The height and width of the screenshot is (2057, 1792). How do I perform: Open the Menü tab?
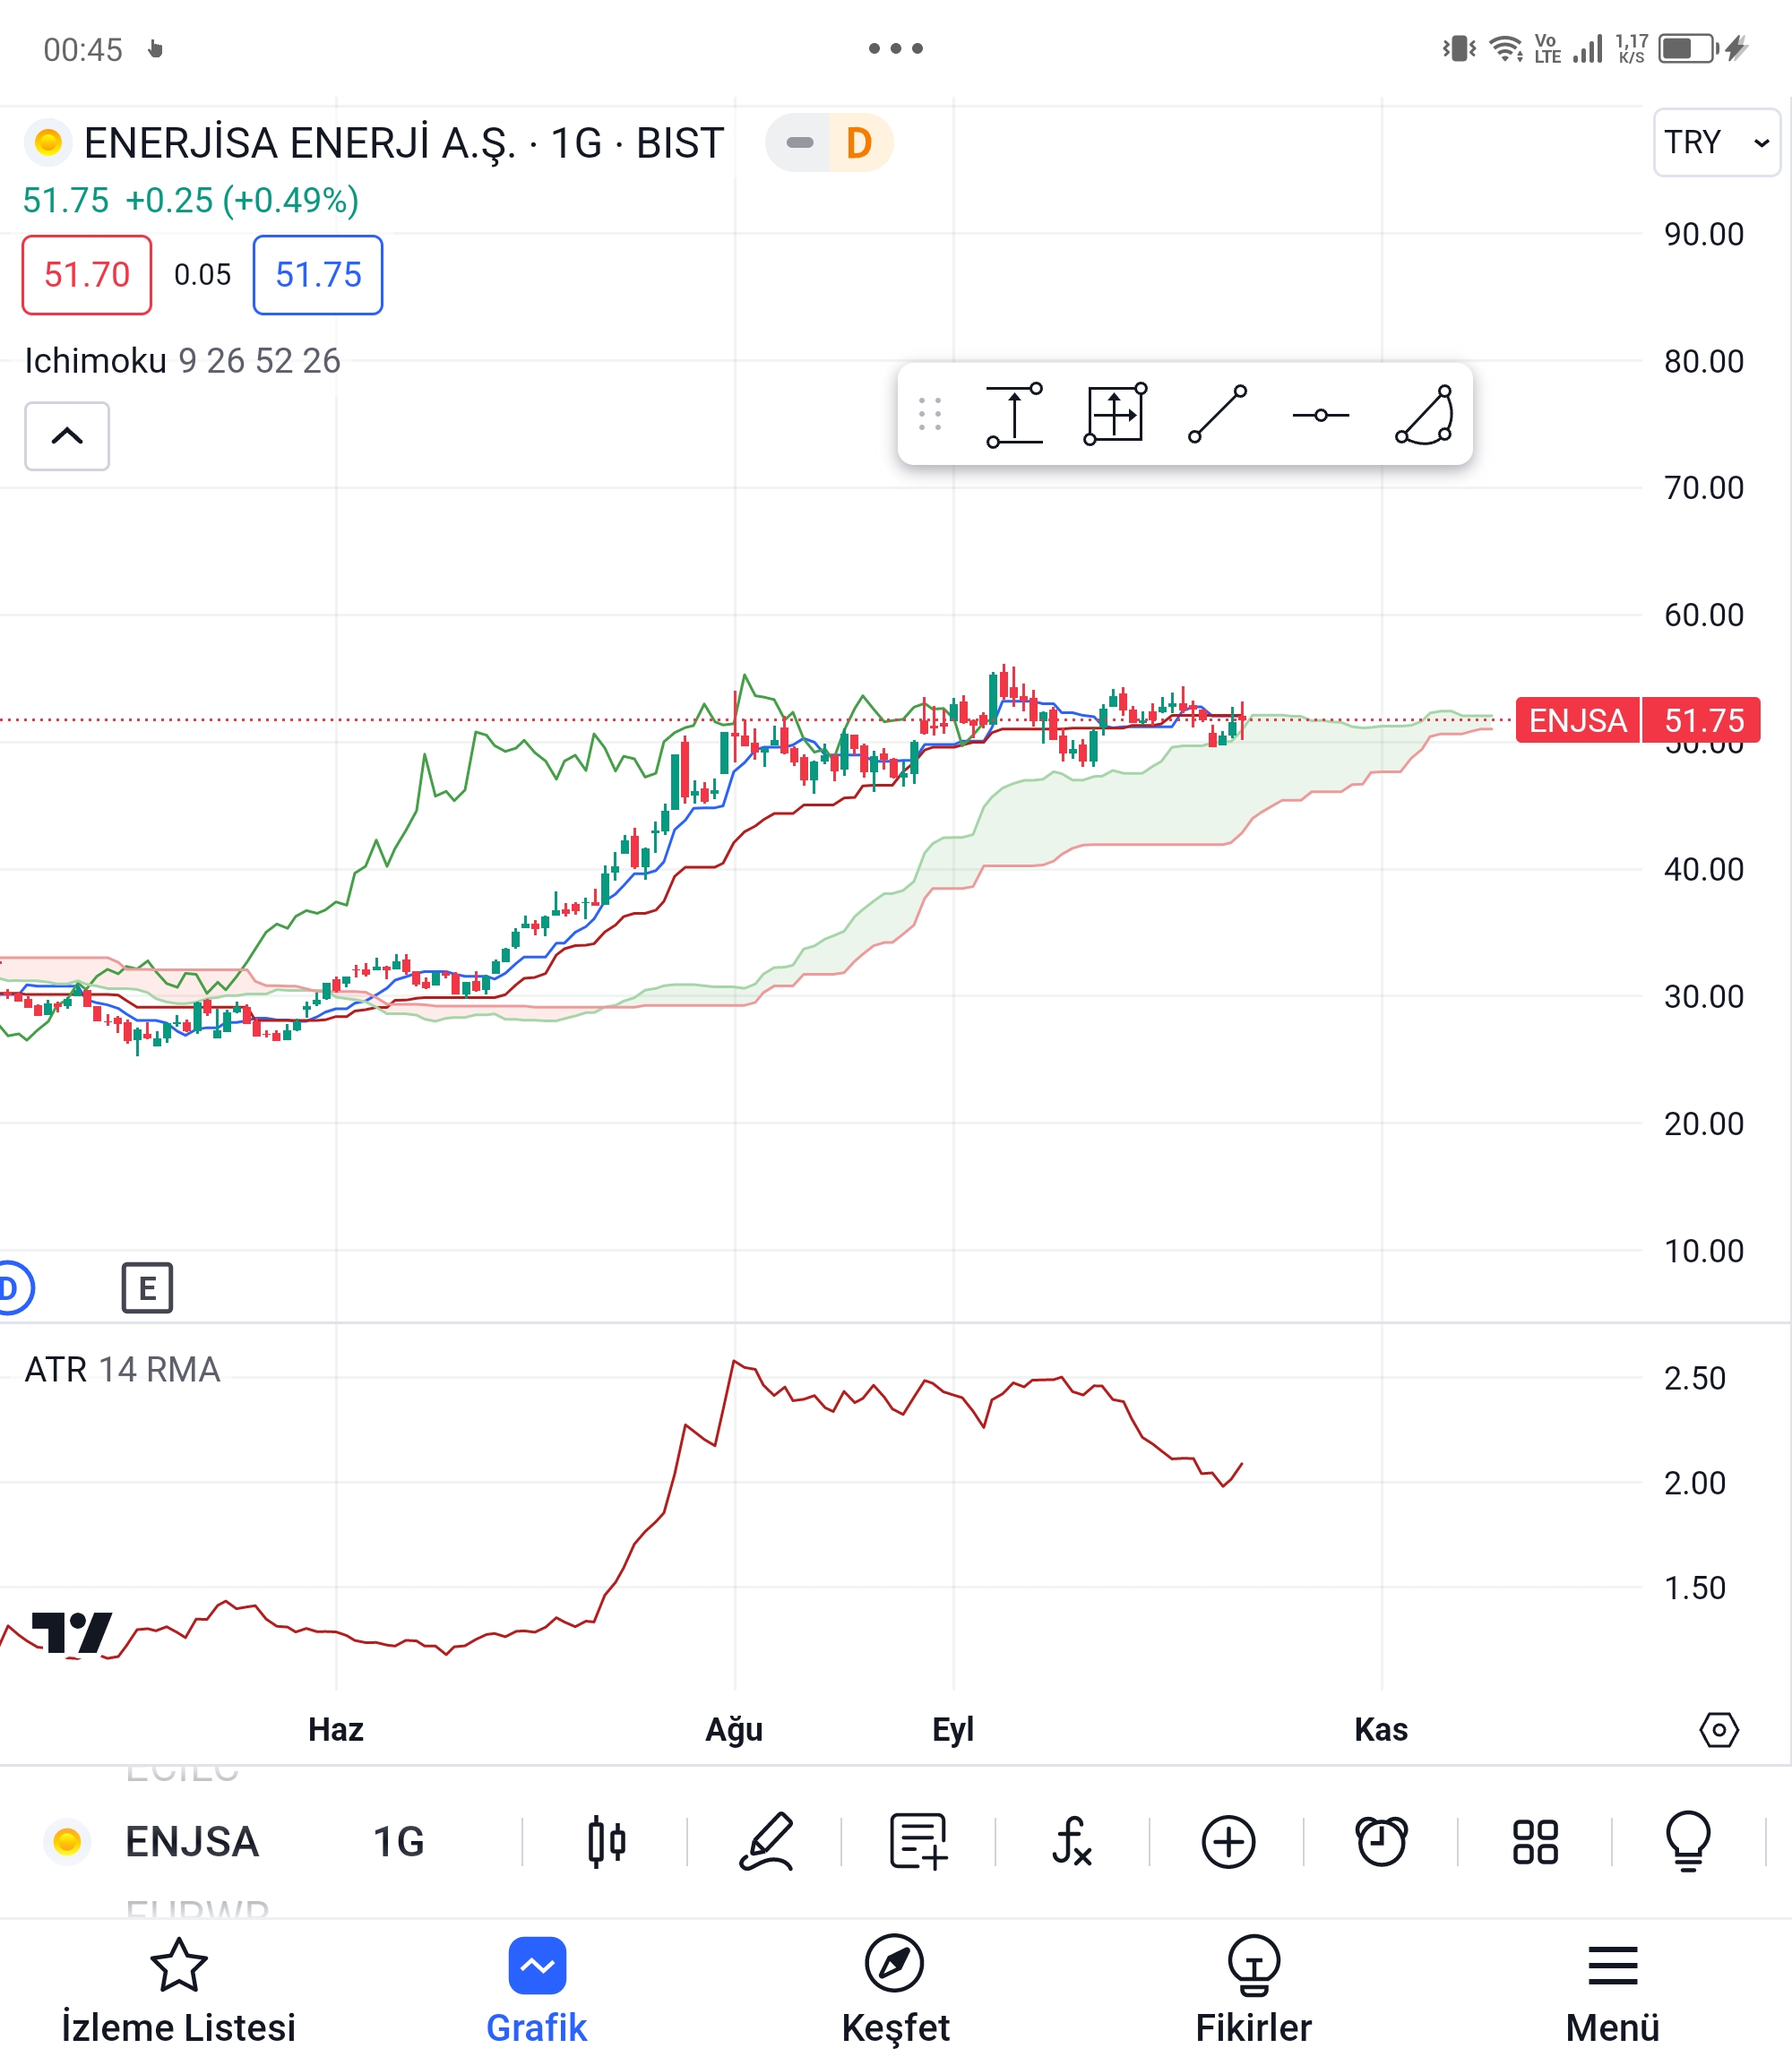pos(1612,1990)
